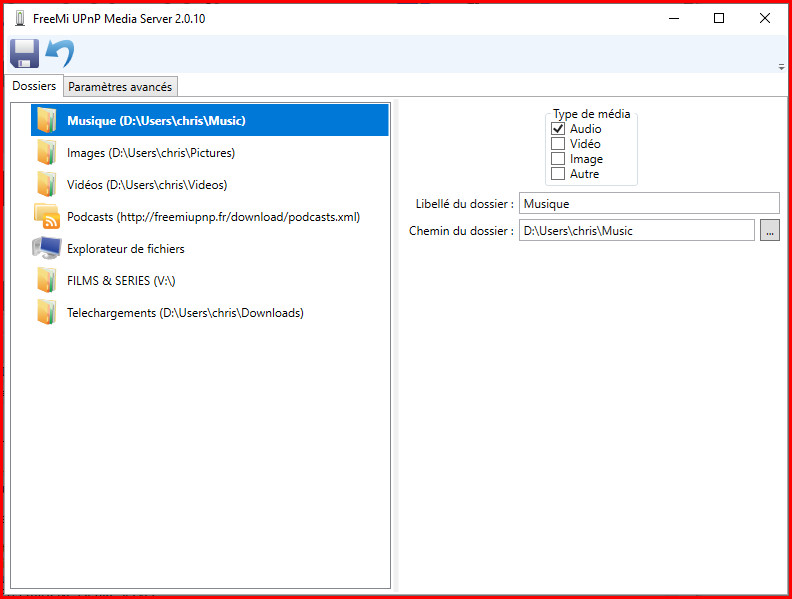Viewport: 792px width, 599px height.
Task: Click the Musique folder icon
Action: pyautogui.click(x=46, y=120)
